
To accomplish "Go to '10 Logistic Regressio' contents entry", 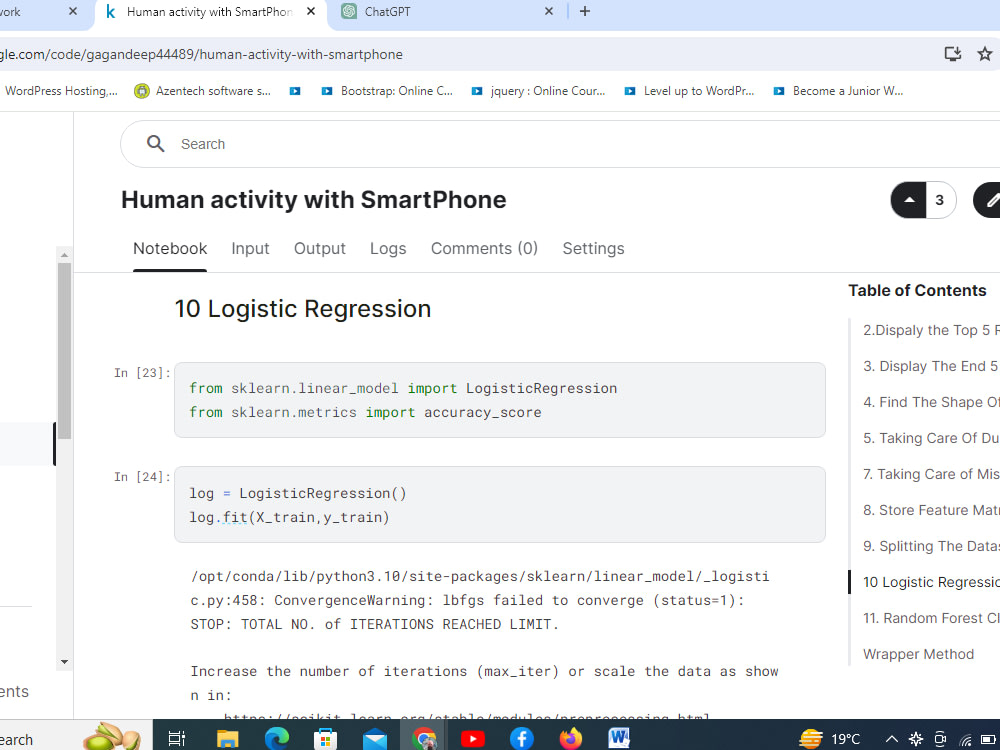I will pos(931,582).
